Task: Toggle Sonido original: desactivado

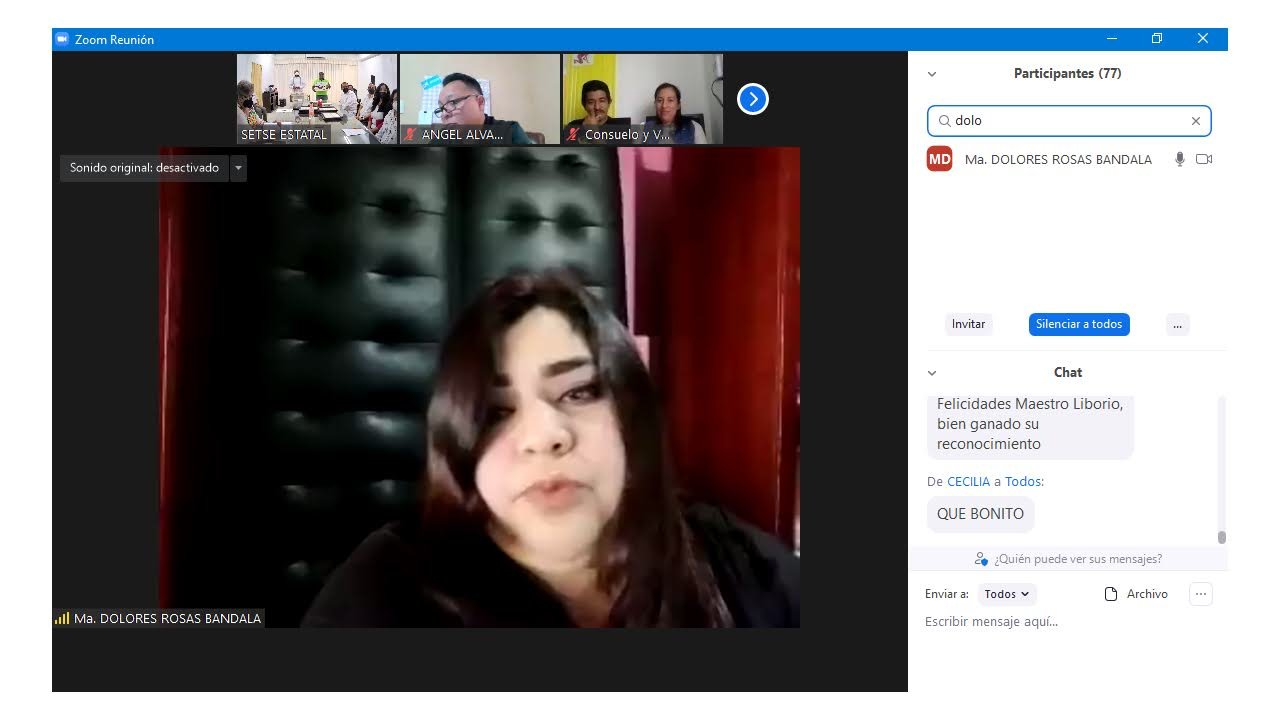Action: 144,168
